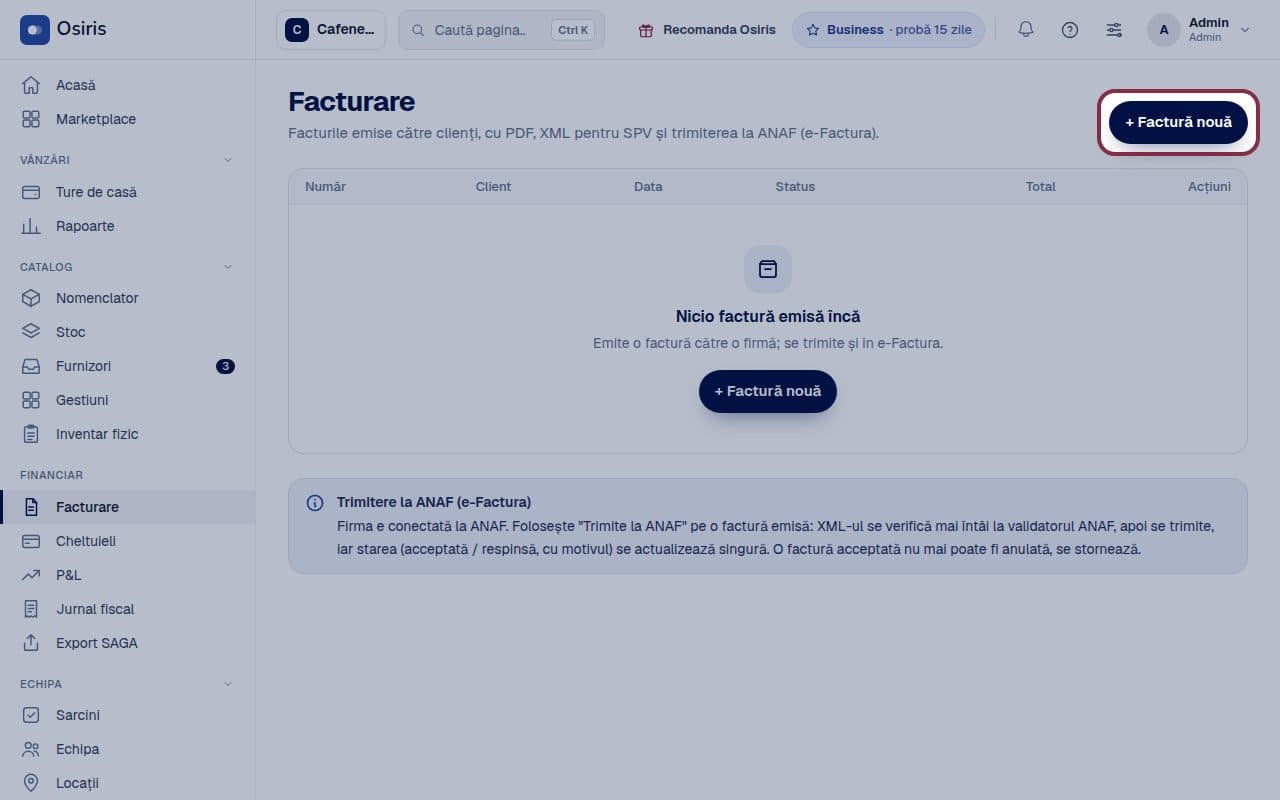Focus the Caută pagina search field
The height and width of the screenshot is (800, 1280).
pyautogui.click(x=501, y=30)
